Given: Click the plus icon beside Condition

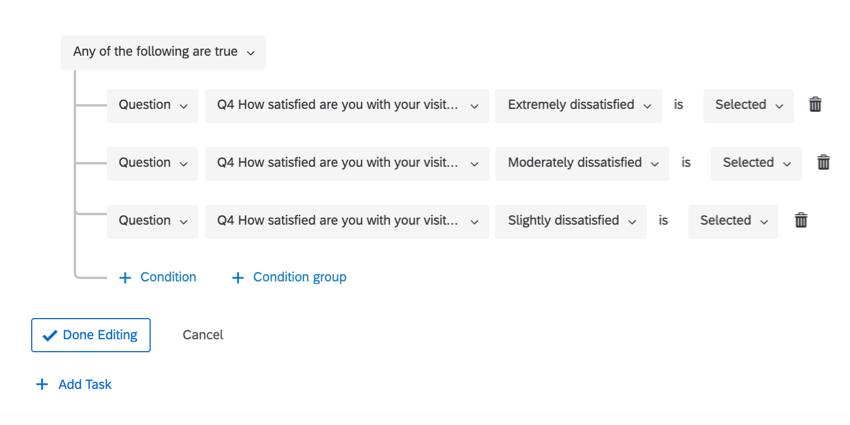Looking at the screenshot, I should click(125, 278).
